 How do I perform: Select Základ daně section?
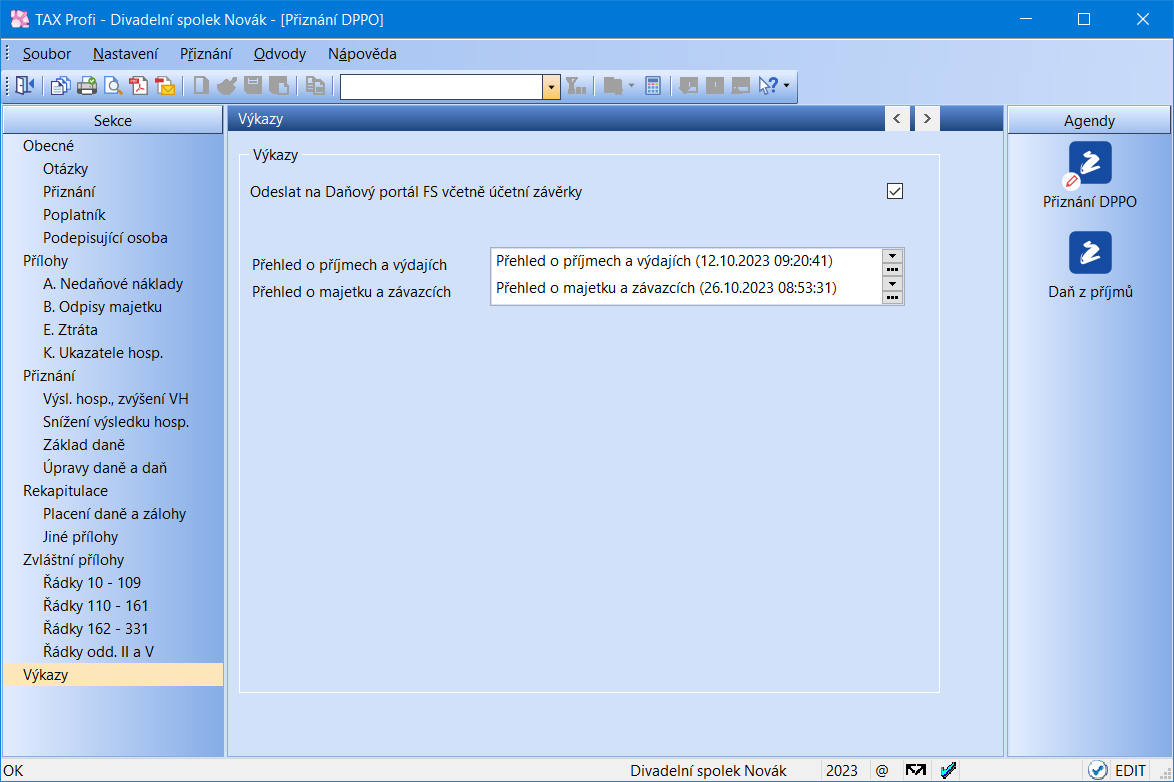point(84,445)
